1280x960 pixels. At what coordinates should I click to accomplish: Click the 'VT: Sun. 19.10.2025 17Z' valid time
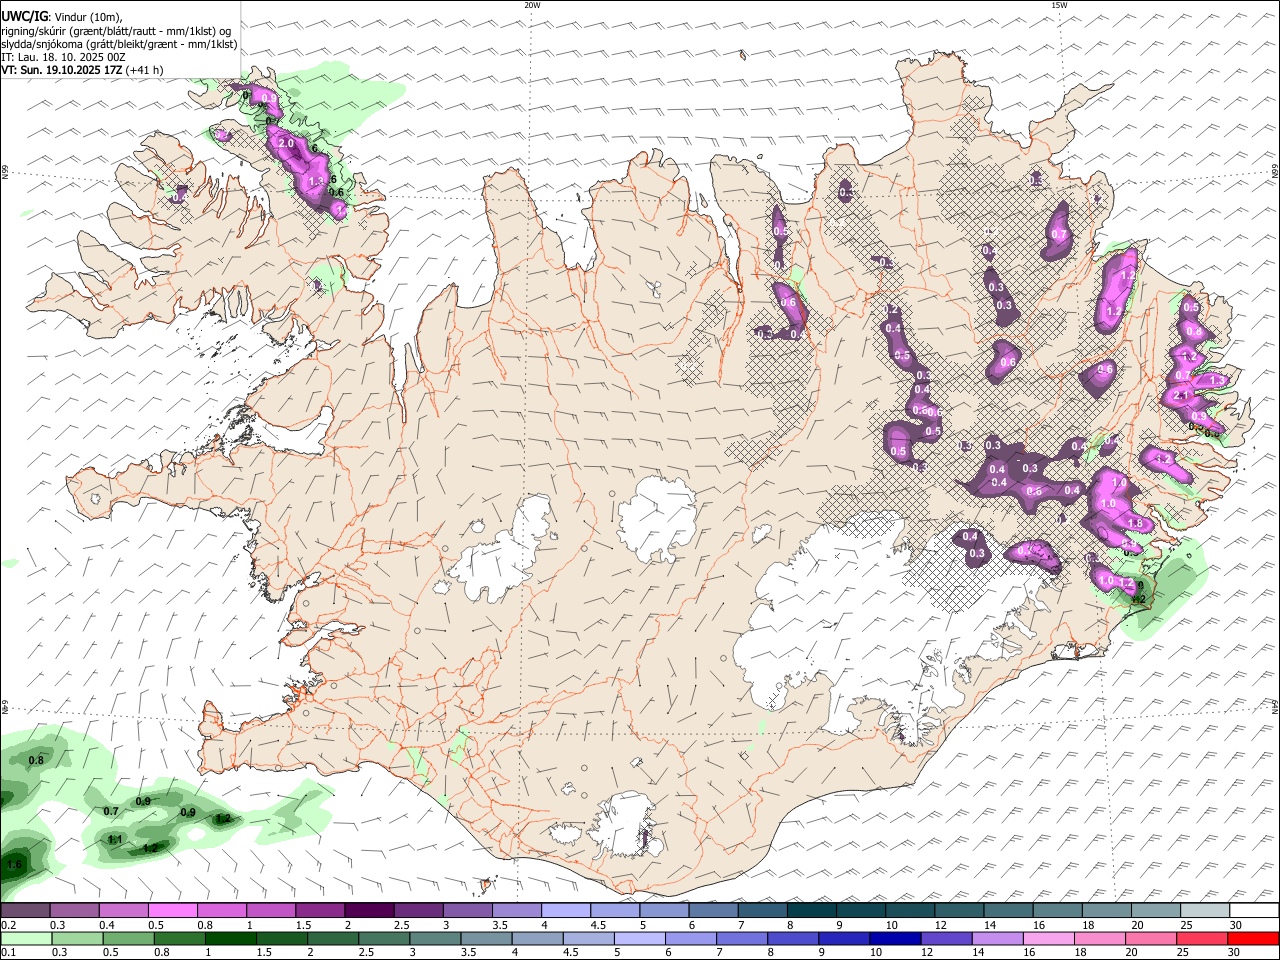pos(62,70)
